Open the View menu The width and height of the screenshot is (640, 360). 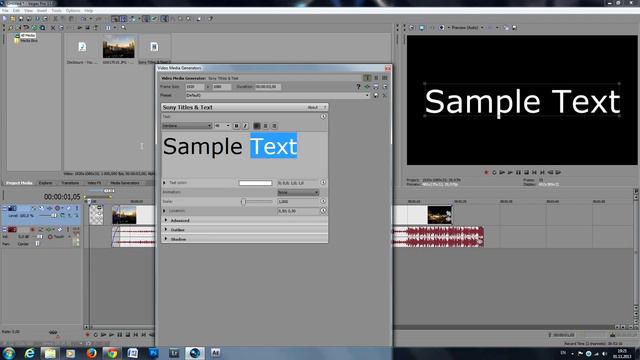pos(28,11)
